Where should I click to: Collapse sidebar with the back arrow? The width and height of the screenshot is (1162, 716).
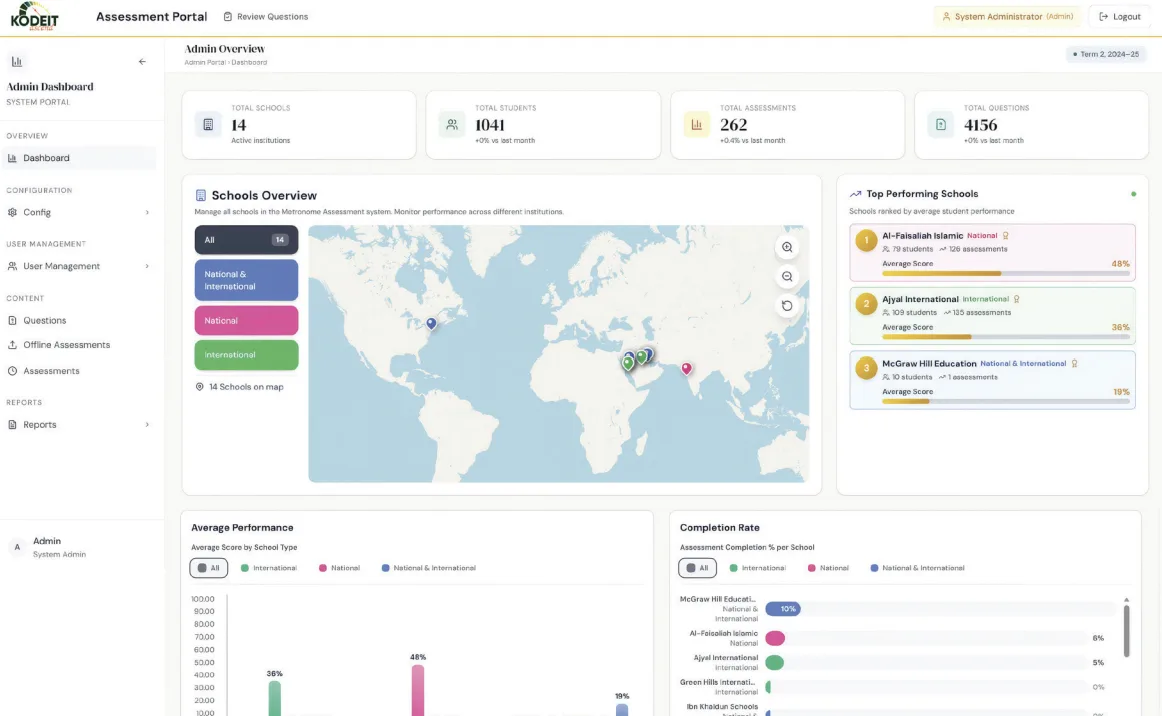pyautogui.click(x=142, y=62)
